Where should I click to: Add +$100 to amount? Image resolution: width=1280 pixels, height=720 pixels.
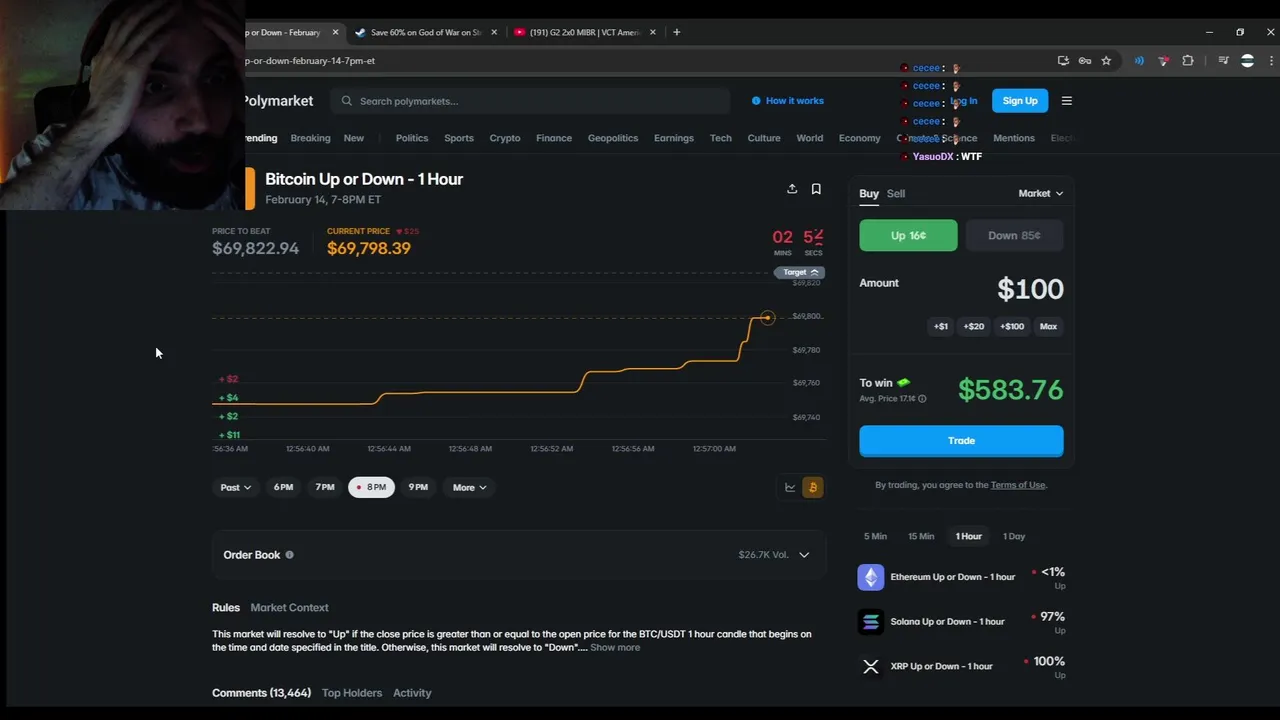point(1012,326)
